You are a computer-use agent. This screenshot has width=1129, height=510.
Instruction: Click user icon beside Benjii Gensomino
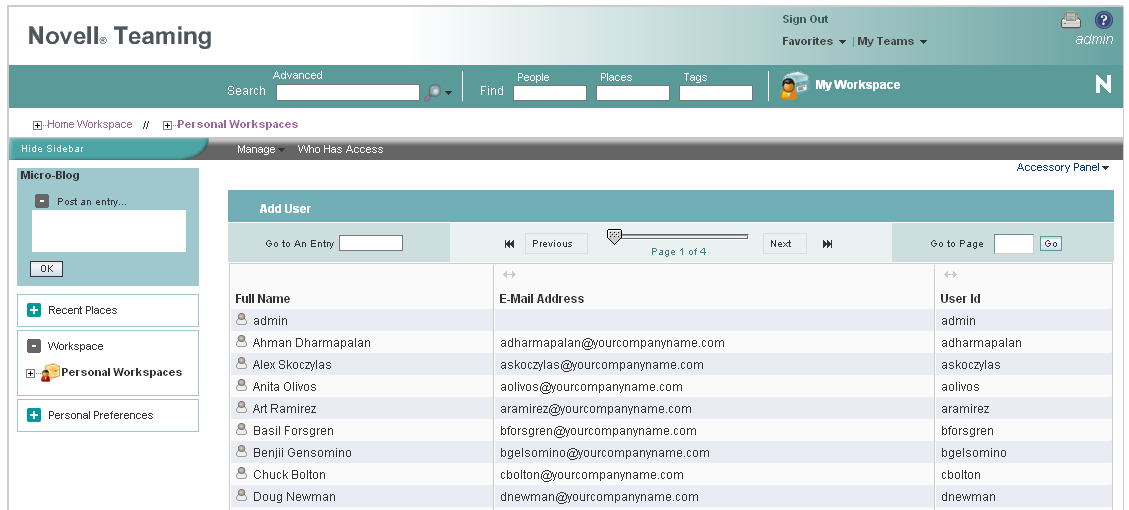242,451
